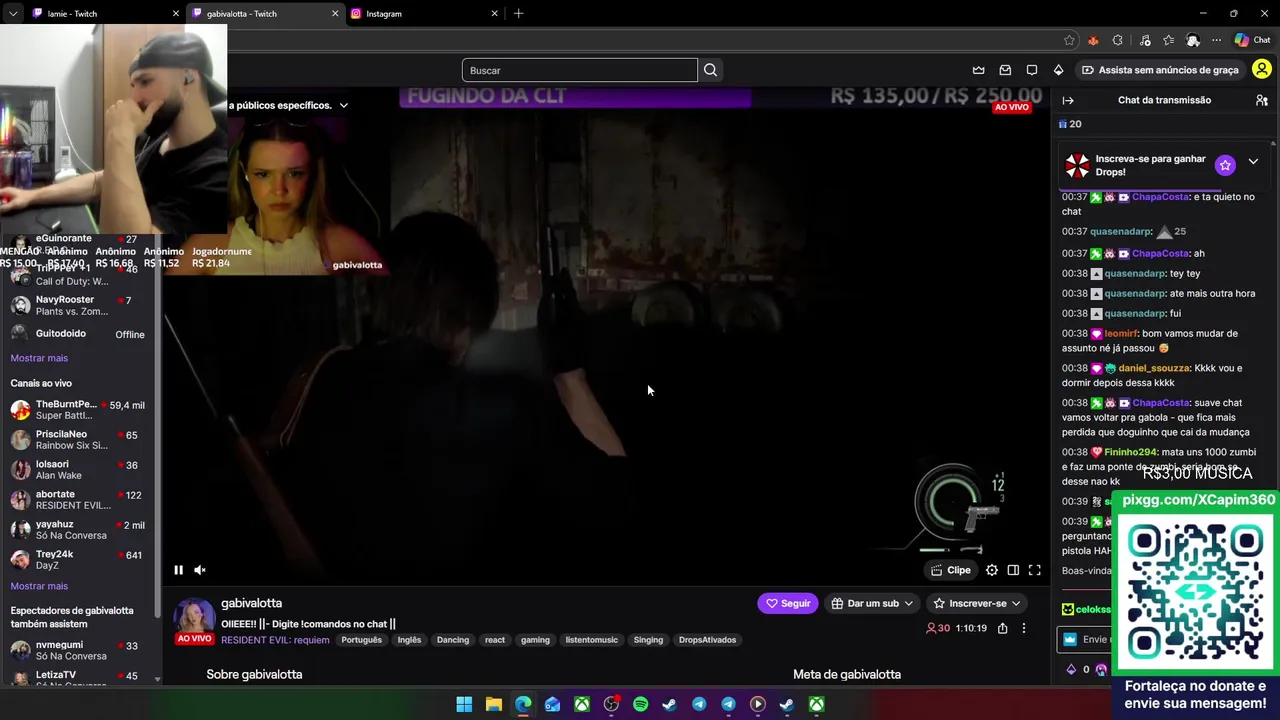
Task: Follow gabivalotta with the Seguir button
Action: point(788,603)
